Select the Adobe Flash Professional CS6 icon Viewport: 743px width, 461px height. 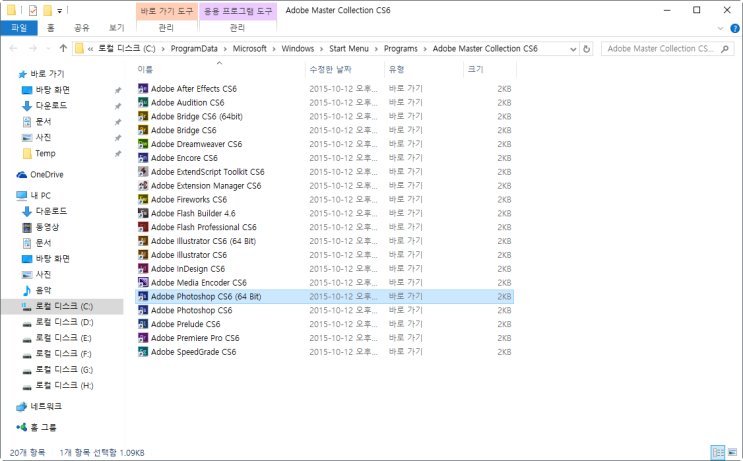143,227
